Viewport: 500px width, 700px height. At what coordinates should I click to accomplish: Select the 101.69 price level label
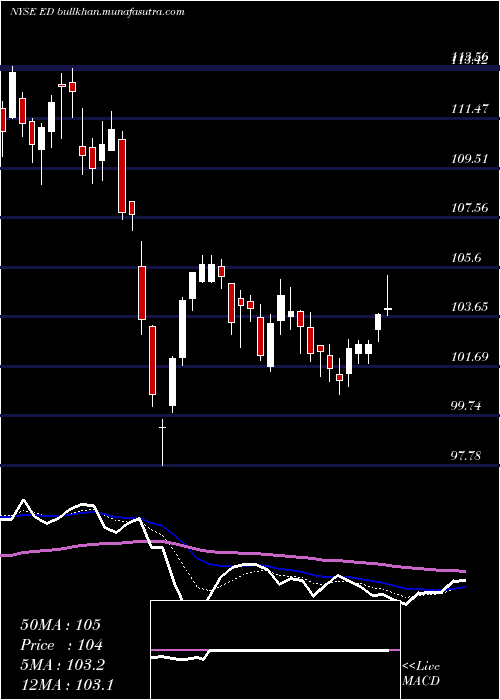click(469, 356)
